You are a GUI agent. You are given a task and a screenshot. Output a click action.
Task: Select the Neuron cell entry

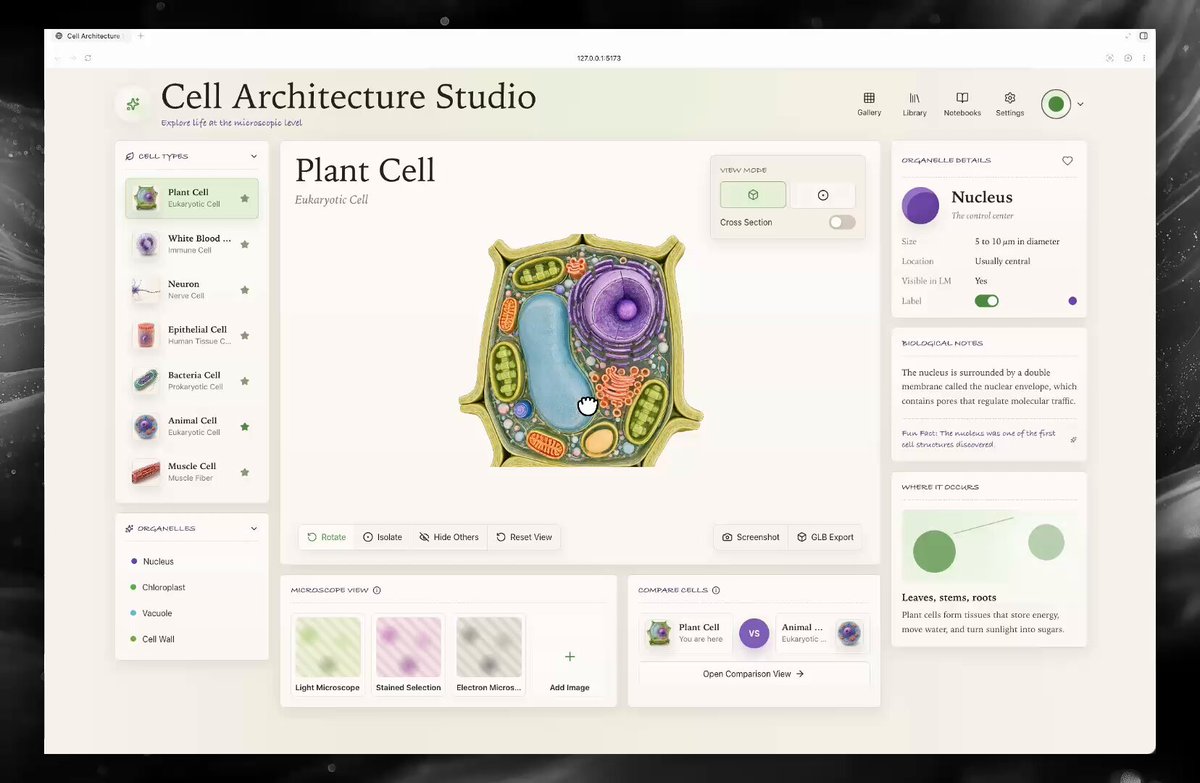pyautogui.click(x=191, y=290)
